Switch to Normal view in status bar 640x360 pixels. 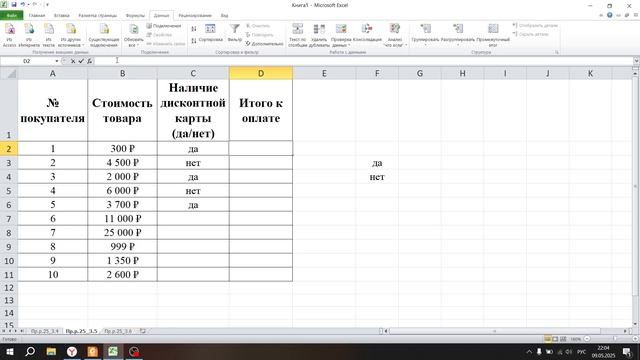click(547, 339)
